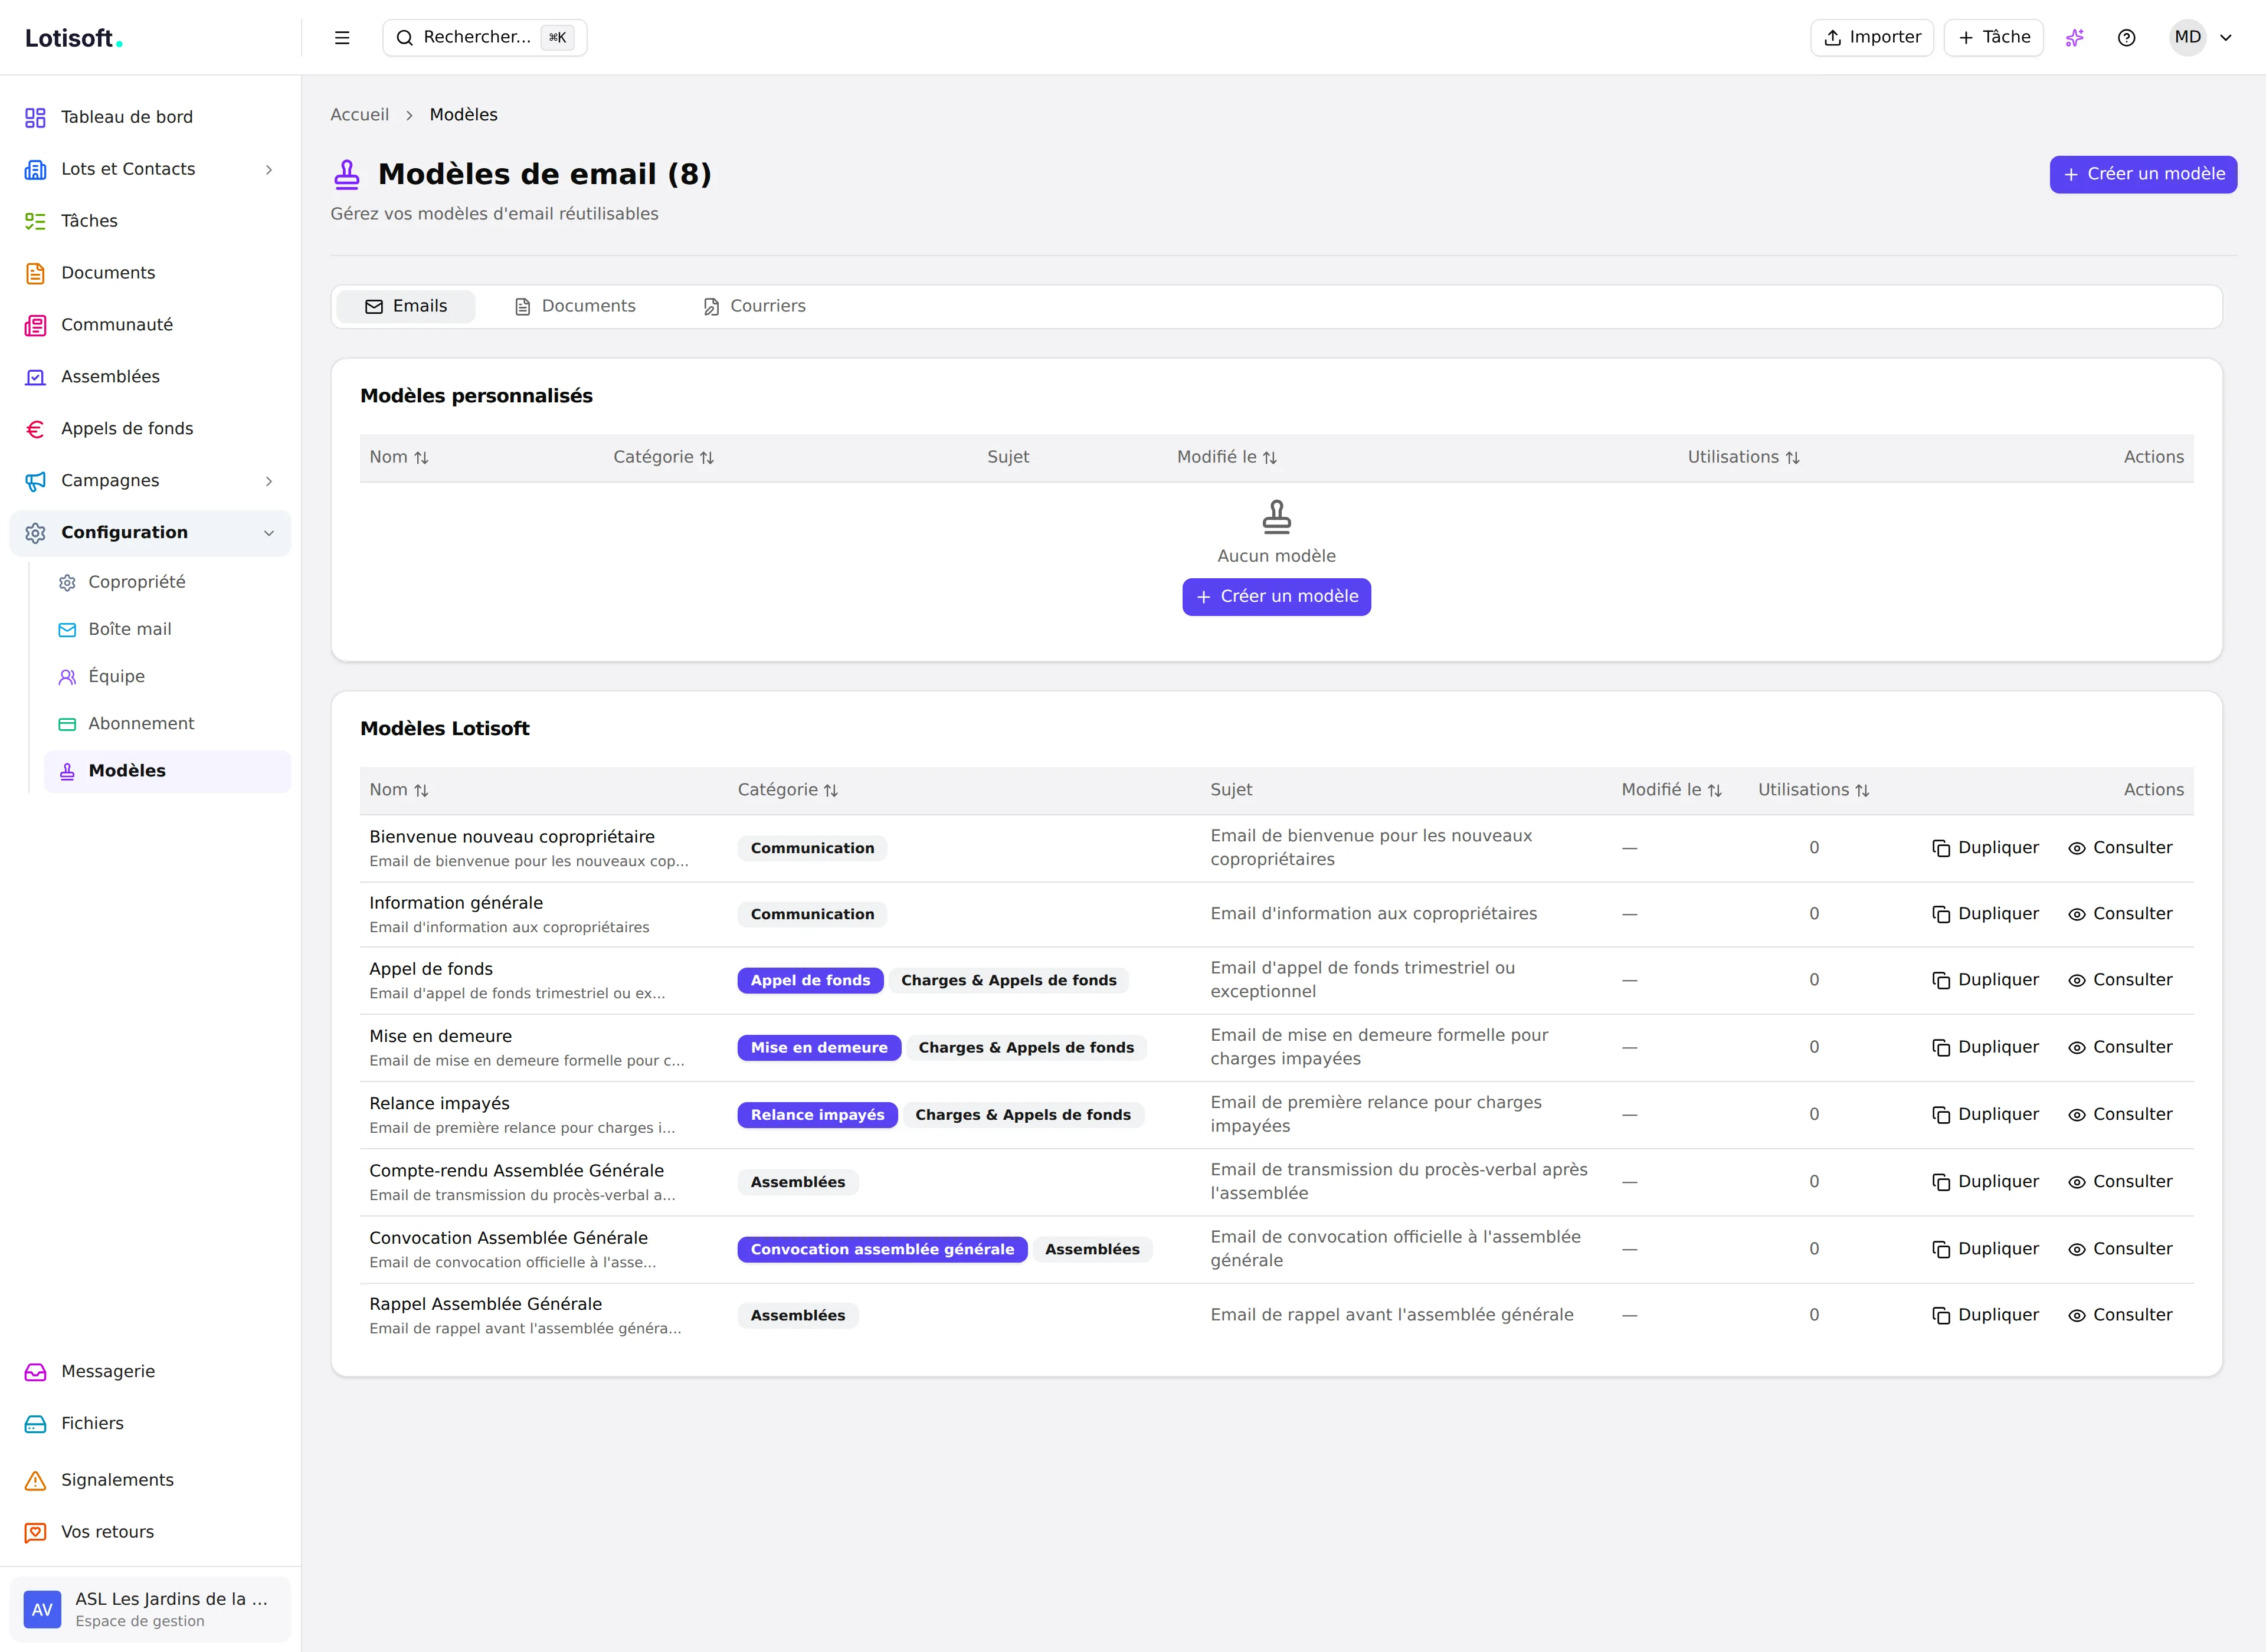Click the Signalements warning triangle icon
Viewport: 2266px width, 1652px height.
point(35,1481)
